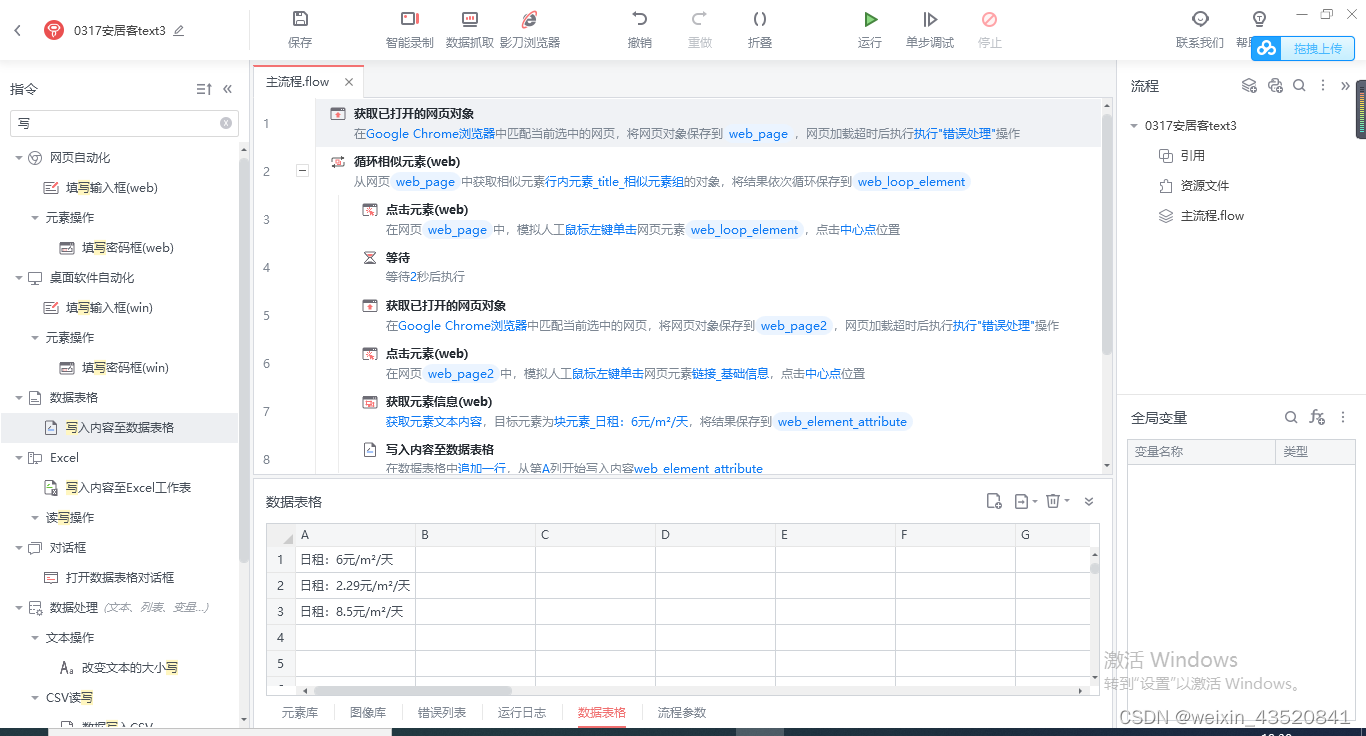
Task: Add a new global variable (fx icon)
Action: [1317, 417]
